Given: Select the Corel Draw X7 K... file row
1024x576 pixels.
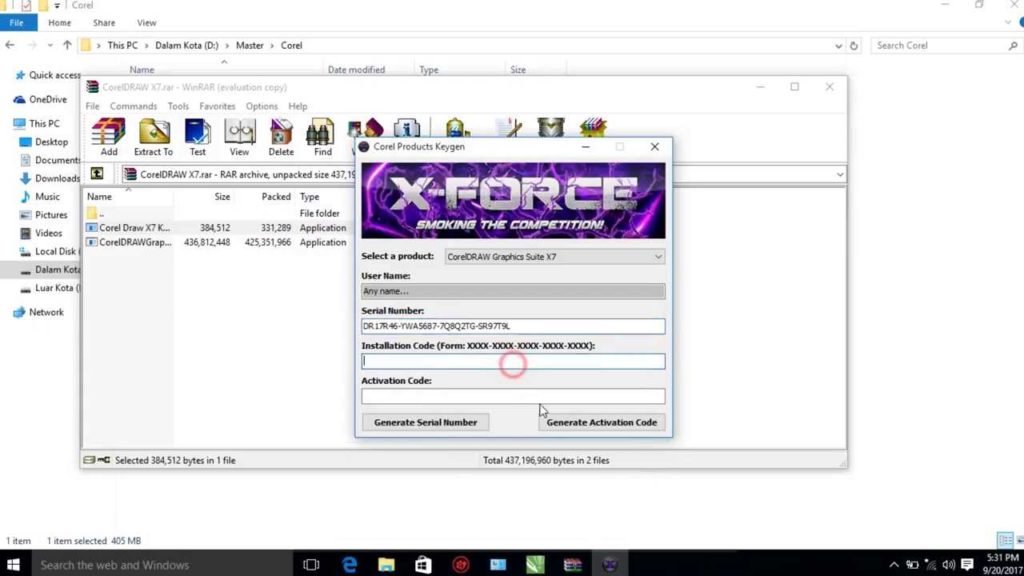Looking at the screenshot, I should pyautogui.click(x=219, y=228).
